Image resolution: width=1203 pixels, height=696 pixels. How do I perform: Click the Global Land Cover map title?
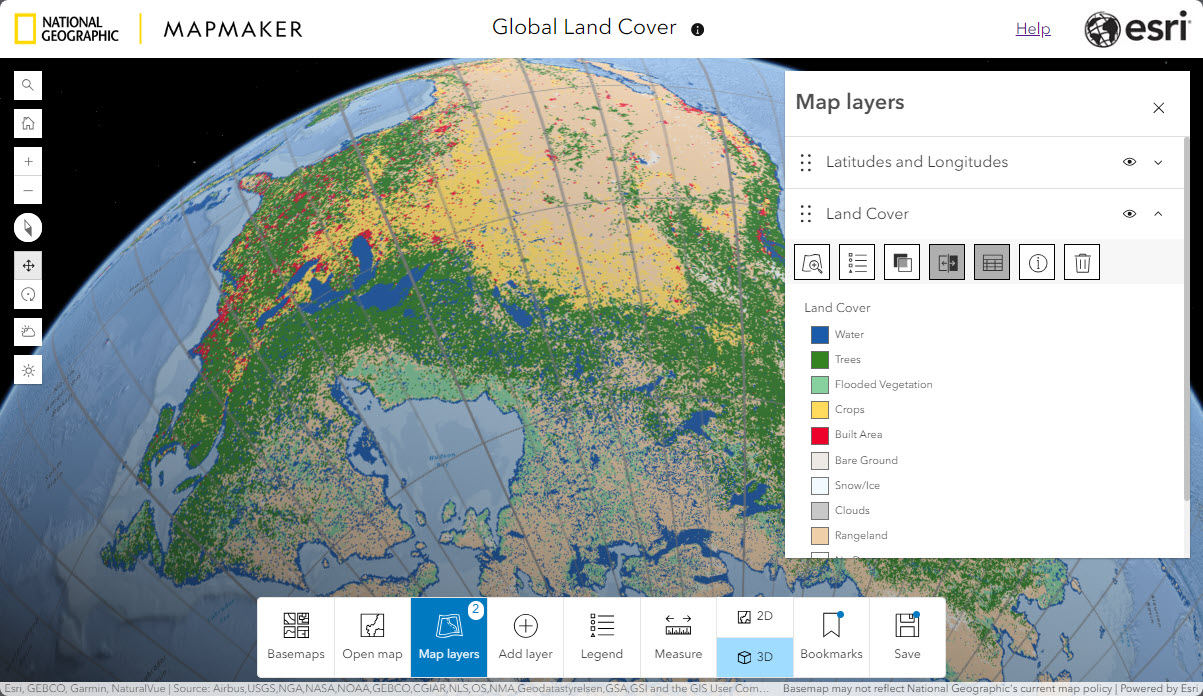pos(584,28)
